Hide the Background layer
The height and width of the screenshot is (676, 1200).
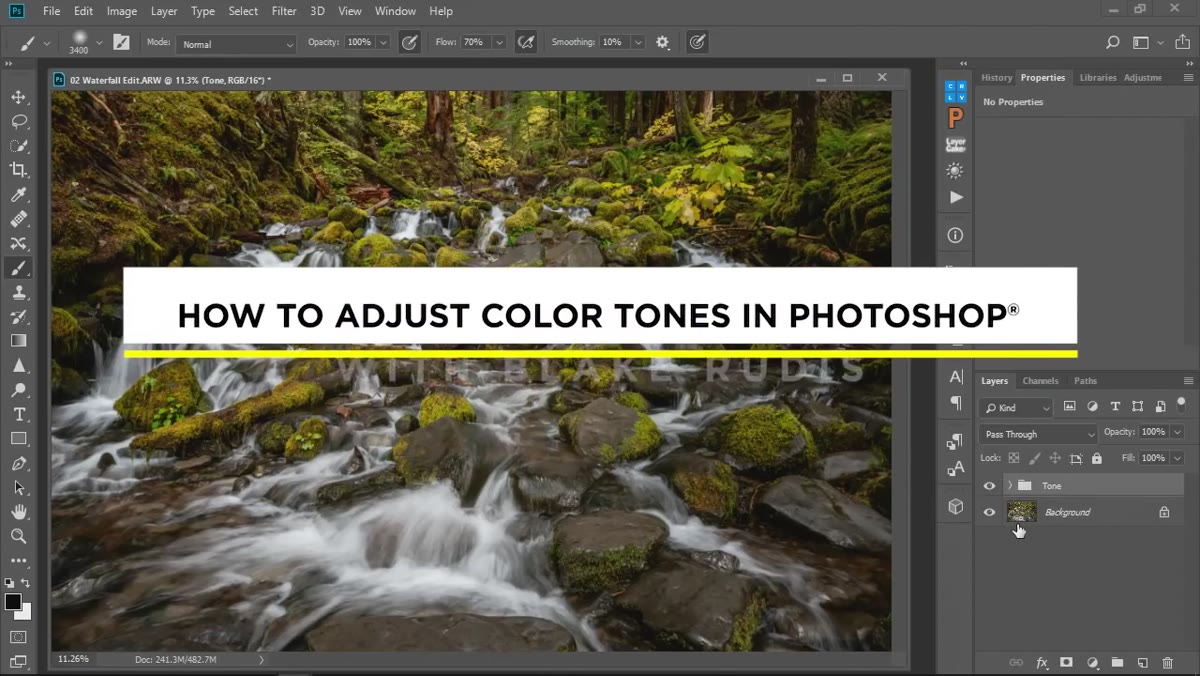(990, 512)
